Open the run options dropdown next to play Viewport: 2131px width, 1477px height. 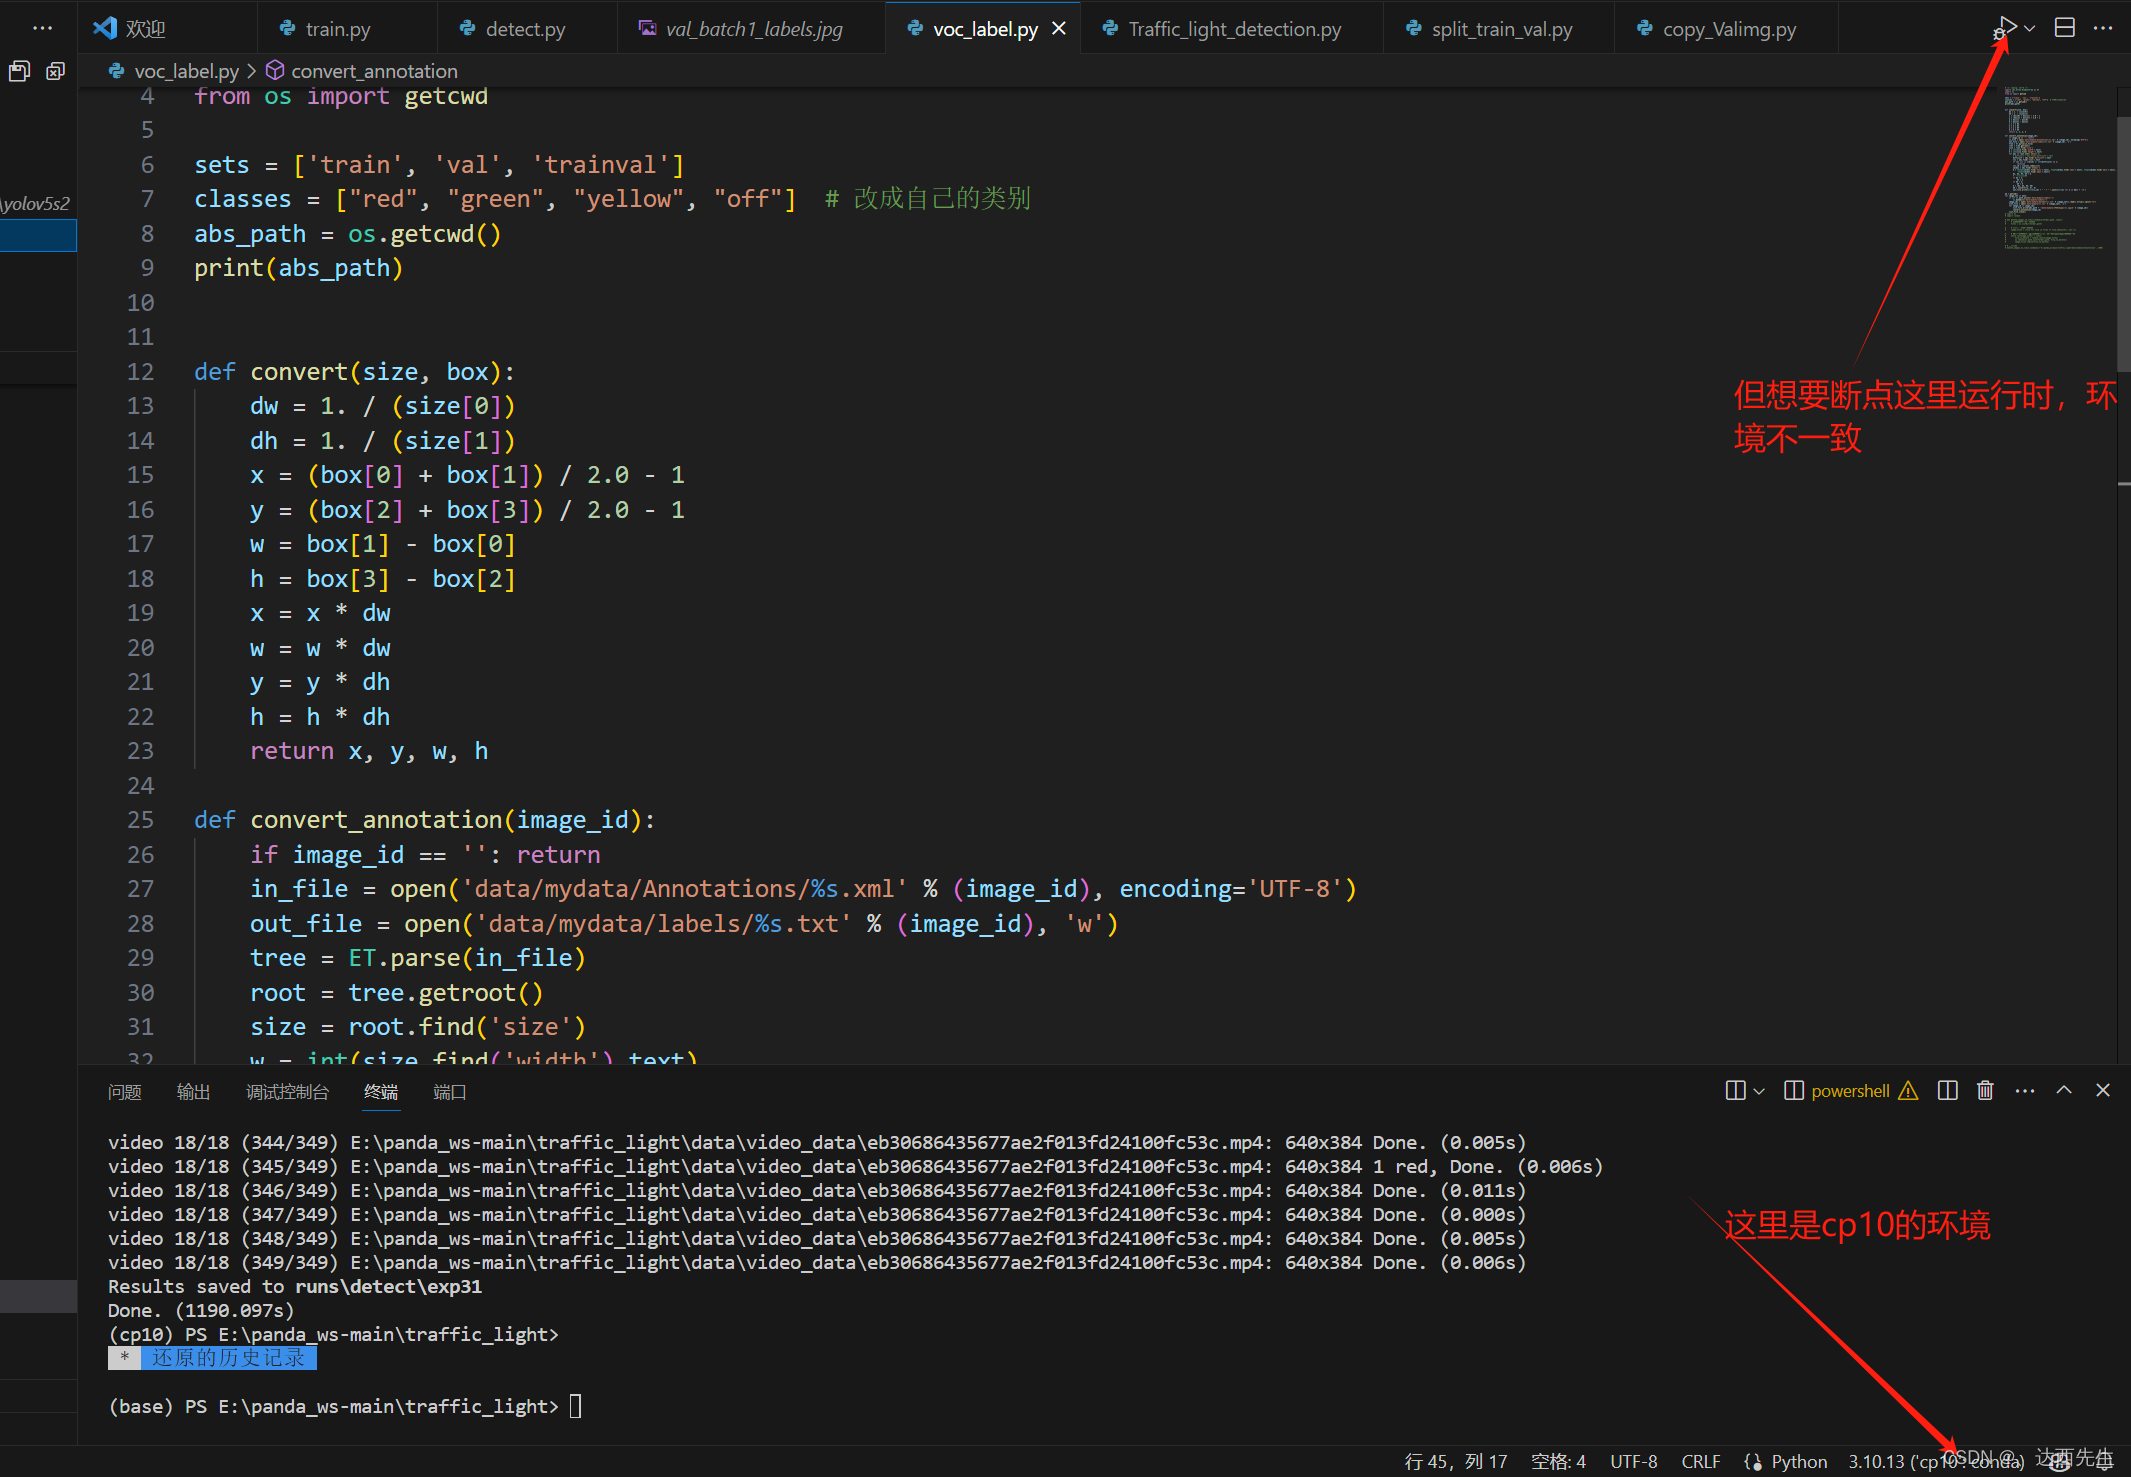pos(2030,28)
